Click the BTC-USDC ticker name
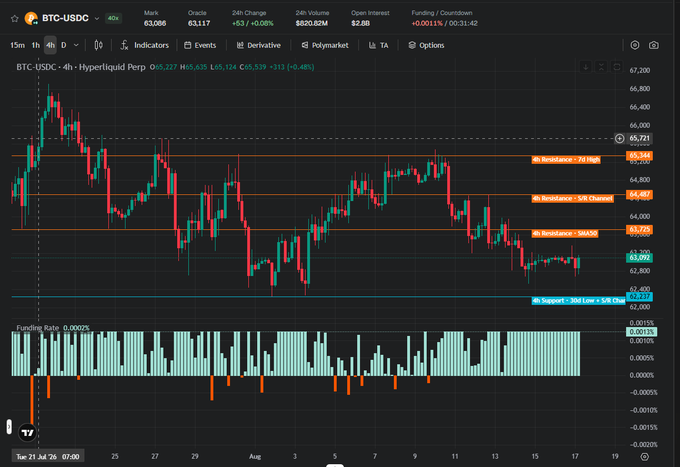This screenshot has height=467, width=680. pyautogui.click(x=65, y=18)
